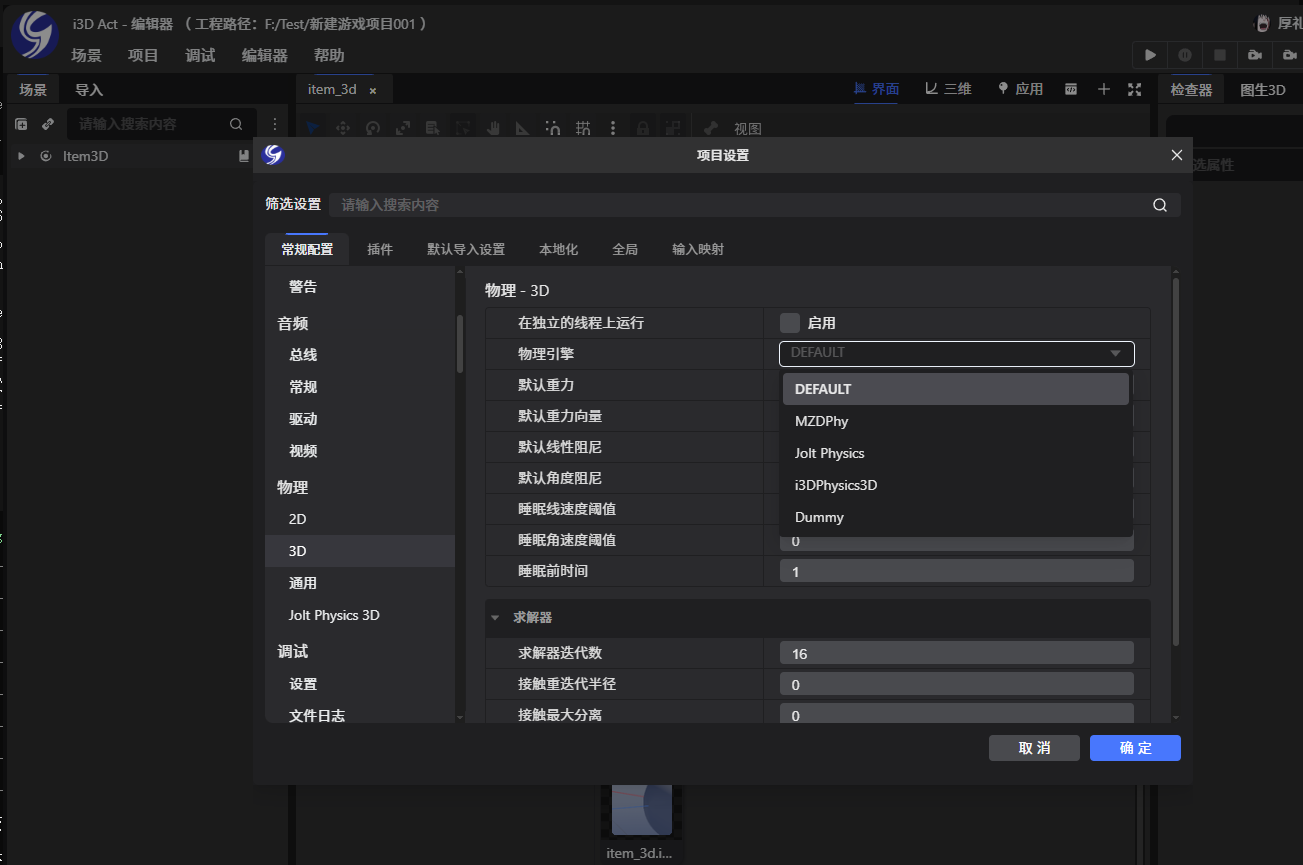1303x865 pixels.
Task: Toggle the grid snap icon
Action: pyautogui.click(x=583, y=128)
